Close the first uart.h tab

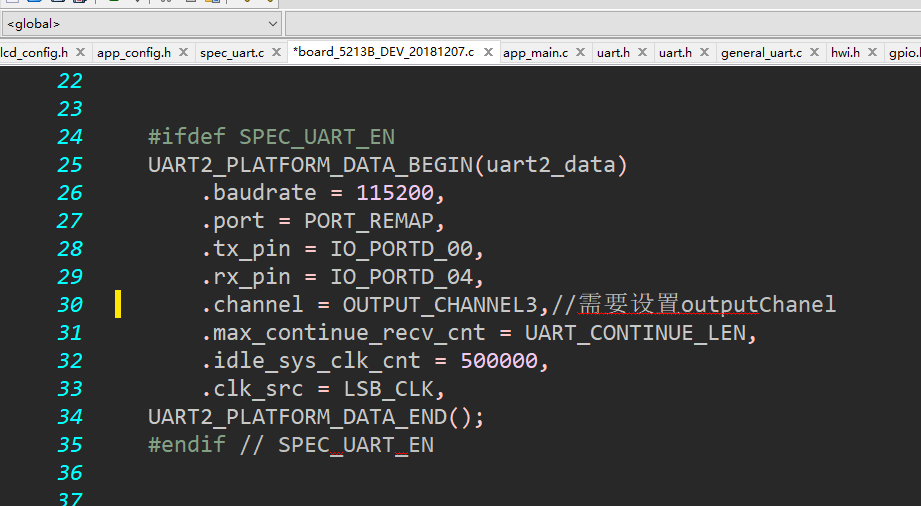pos(642,52)
